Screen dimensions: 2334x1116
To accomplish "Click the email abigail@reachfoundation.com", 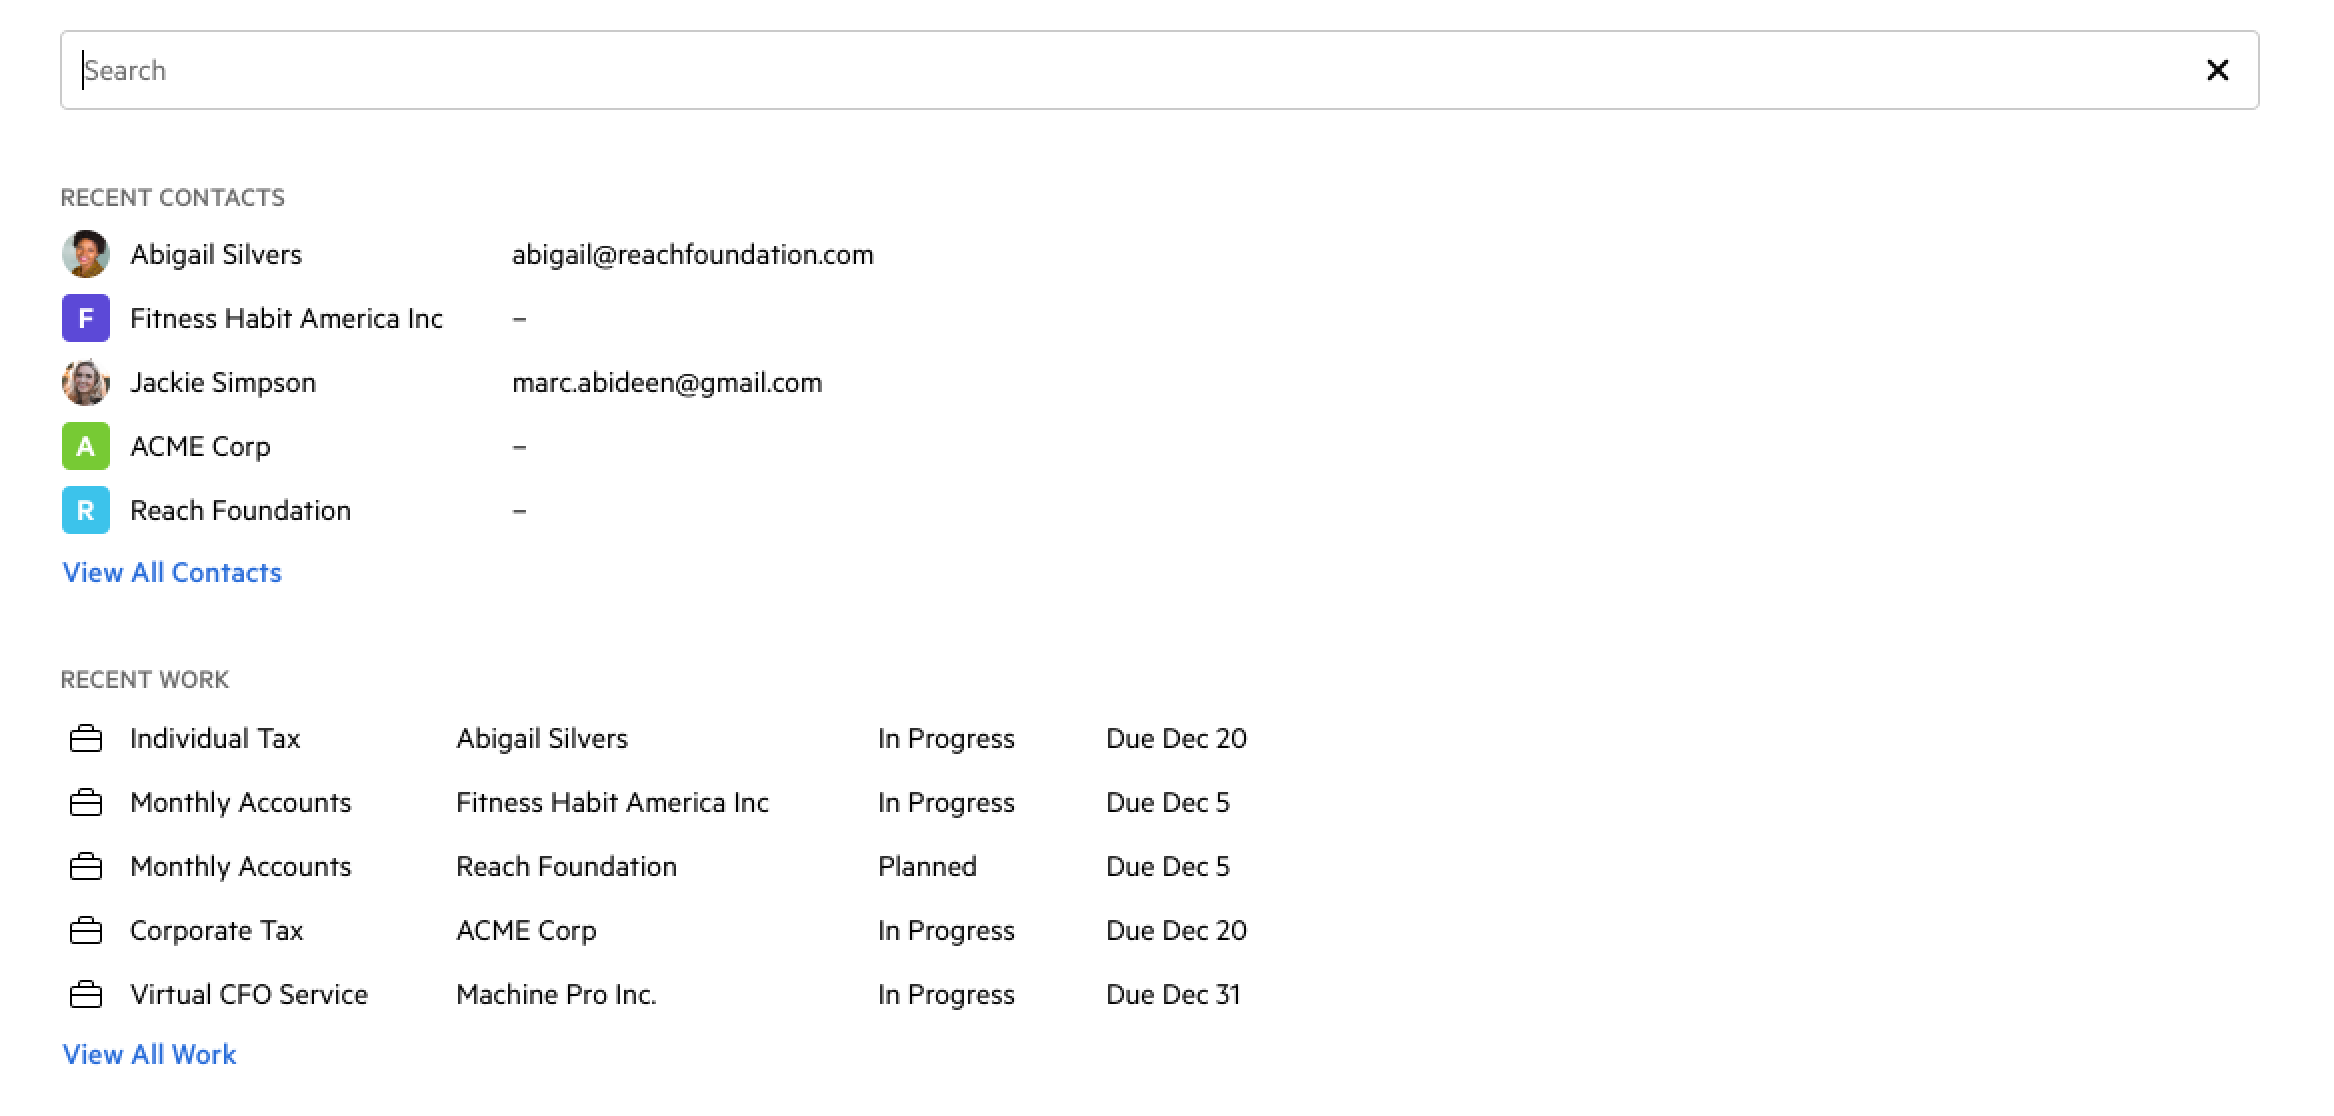I will pos(693,254).
